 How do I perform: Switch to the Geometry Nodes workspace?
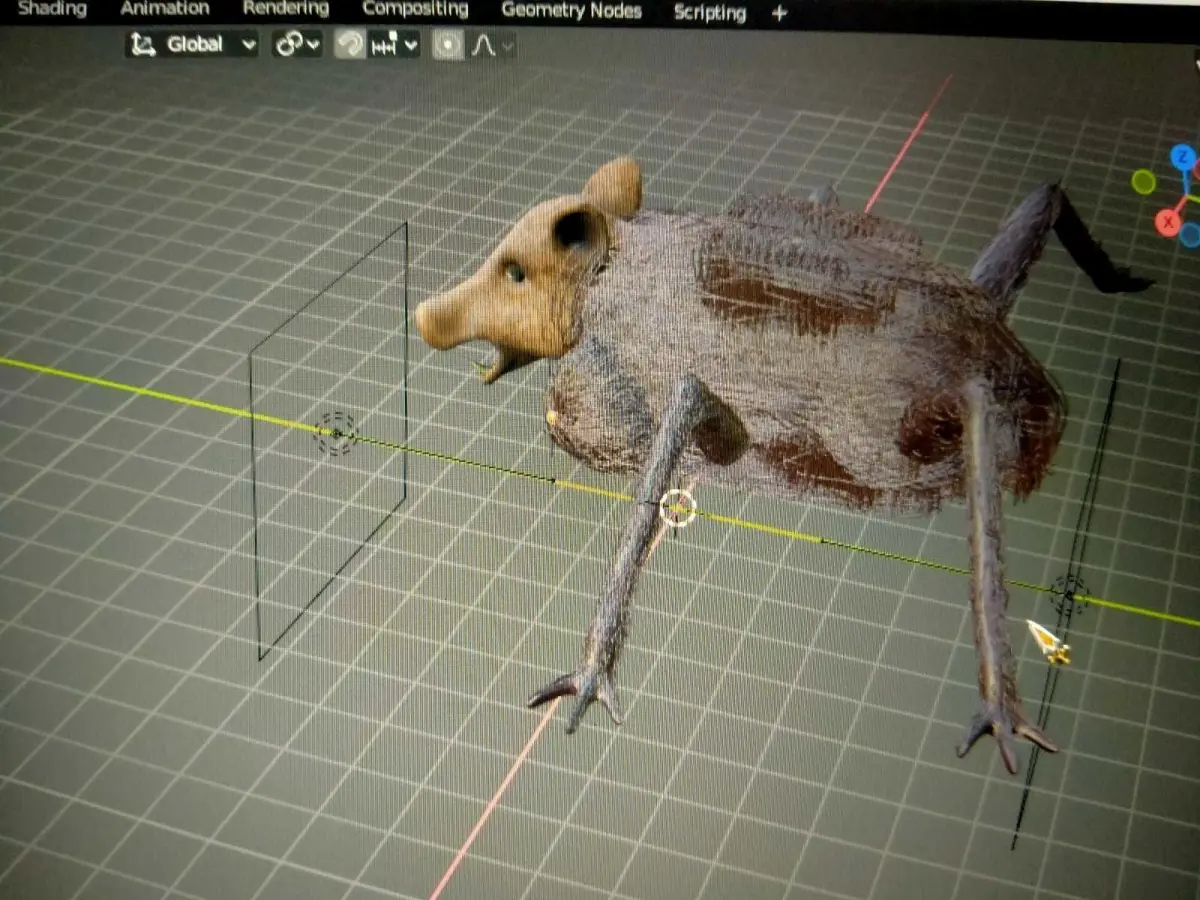571,12
